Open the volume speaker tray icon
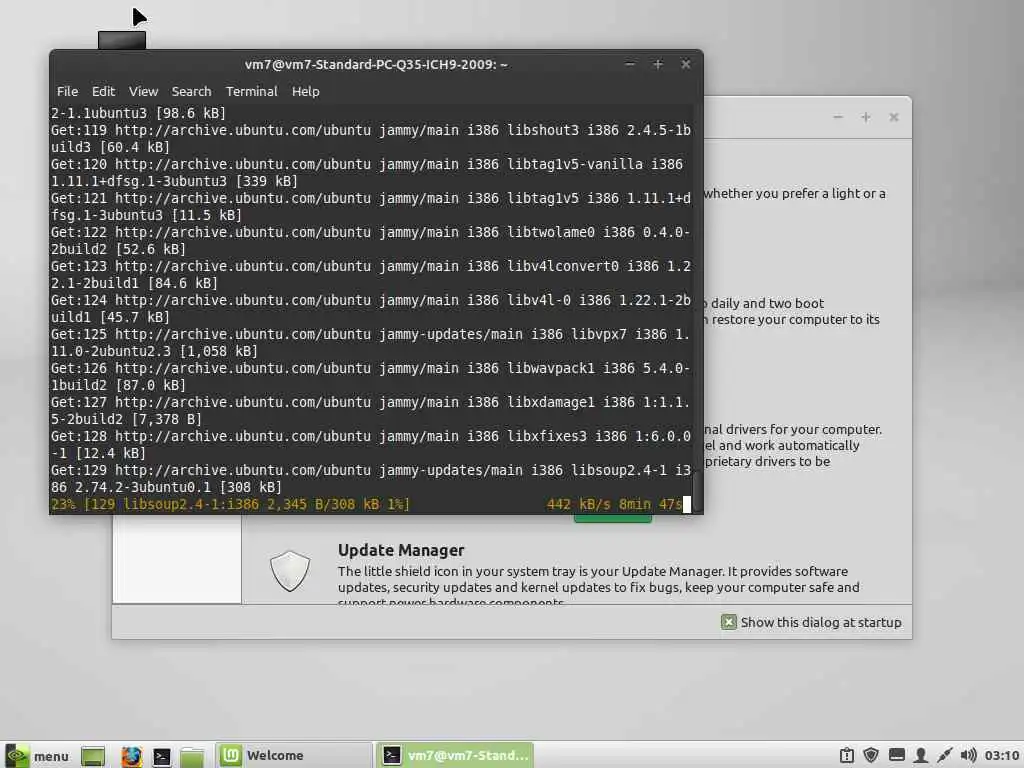This screenshot has height=768, width=1024. coord(968,756)
